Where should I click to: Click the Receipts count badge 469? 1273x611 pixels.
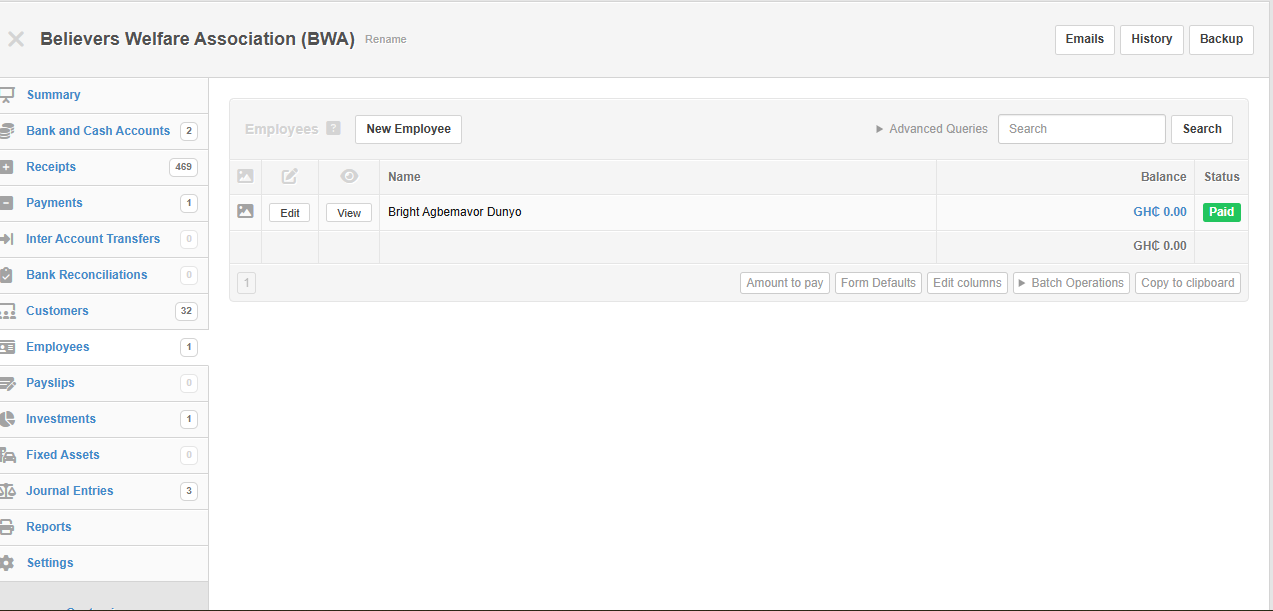point(183,167)
